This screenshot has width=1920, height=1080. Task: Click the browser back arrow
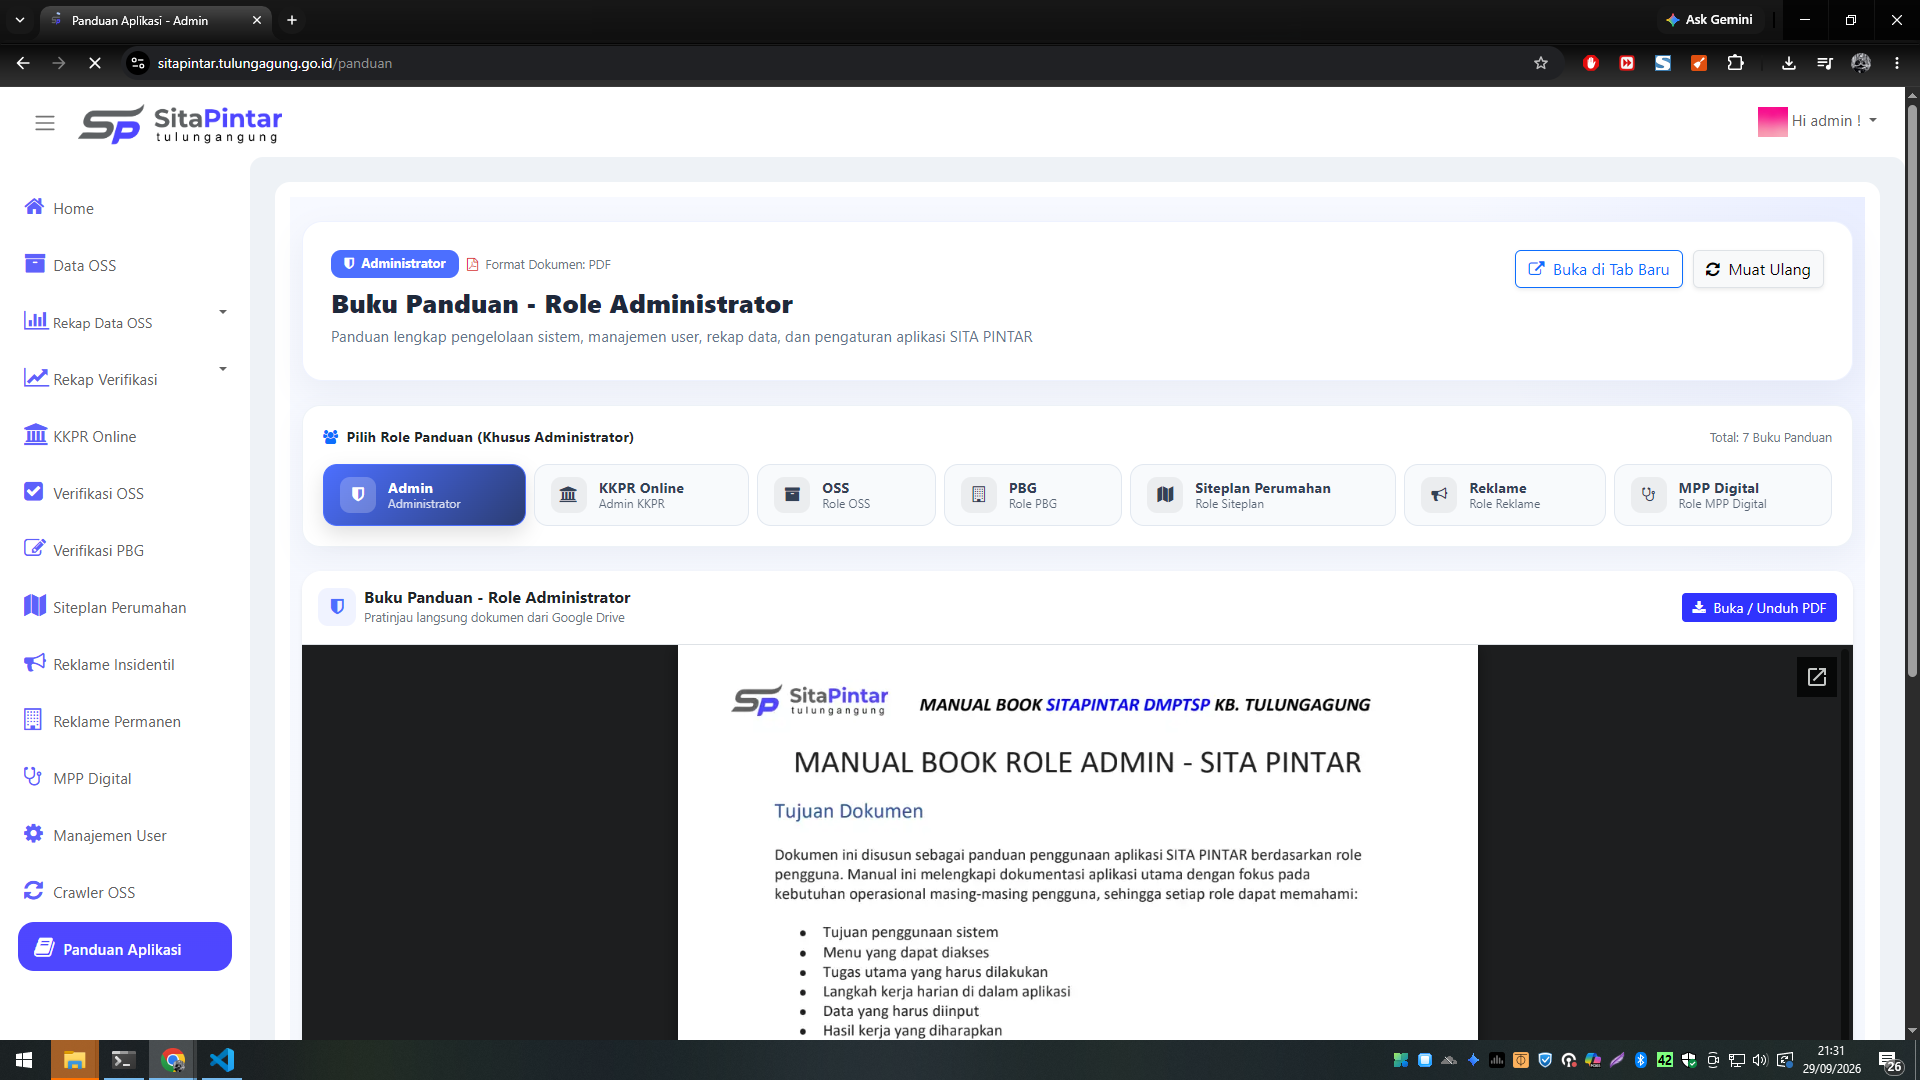23,63
